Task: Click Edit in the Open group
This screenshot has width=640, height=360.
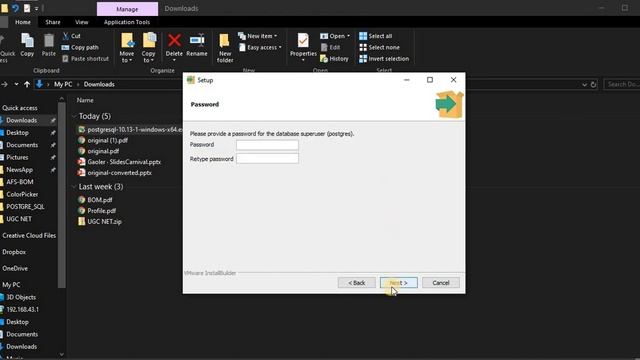Action: click(330, 47)
